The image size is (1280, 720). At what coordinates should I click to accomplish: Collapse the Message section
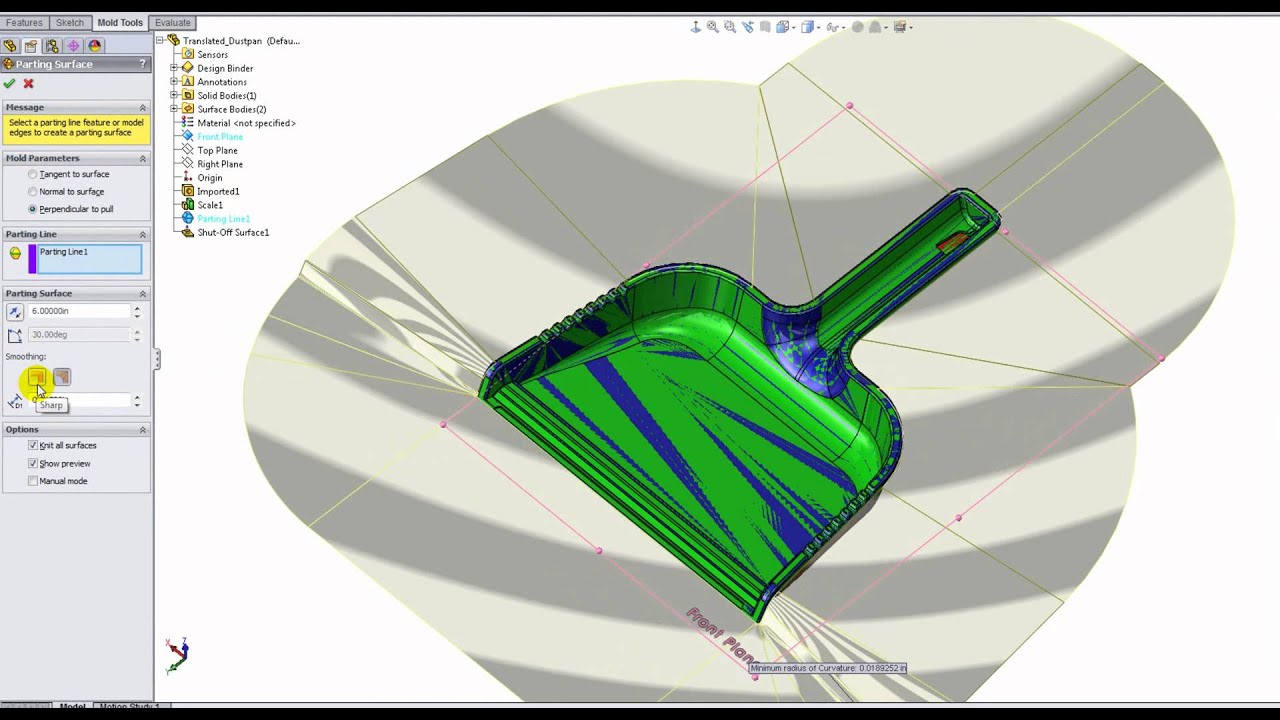[x=142, y=107]
